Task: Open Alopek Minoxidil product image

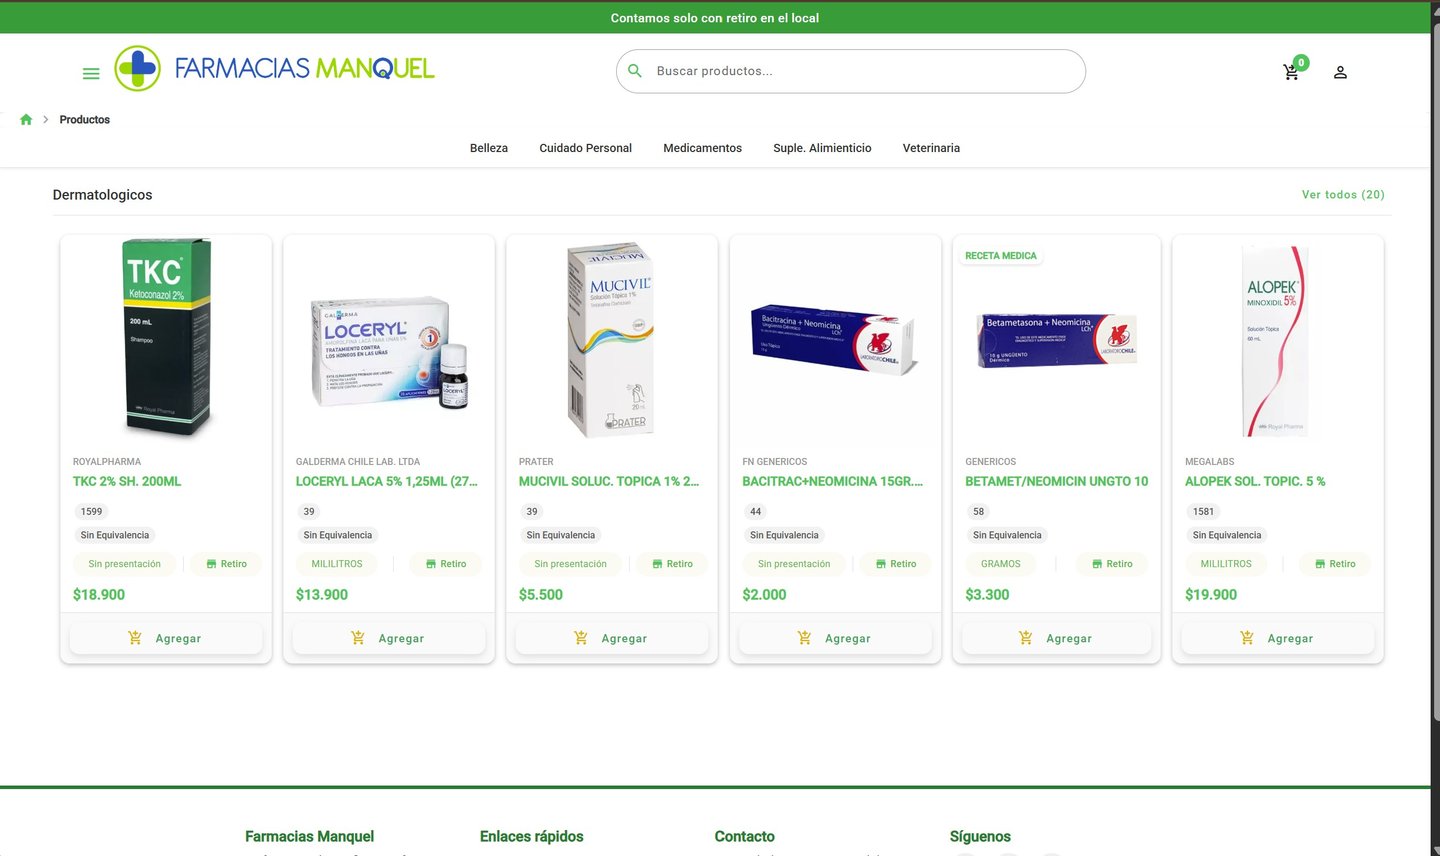Action: click(1275, 340)
